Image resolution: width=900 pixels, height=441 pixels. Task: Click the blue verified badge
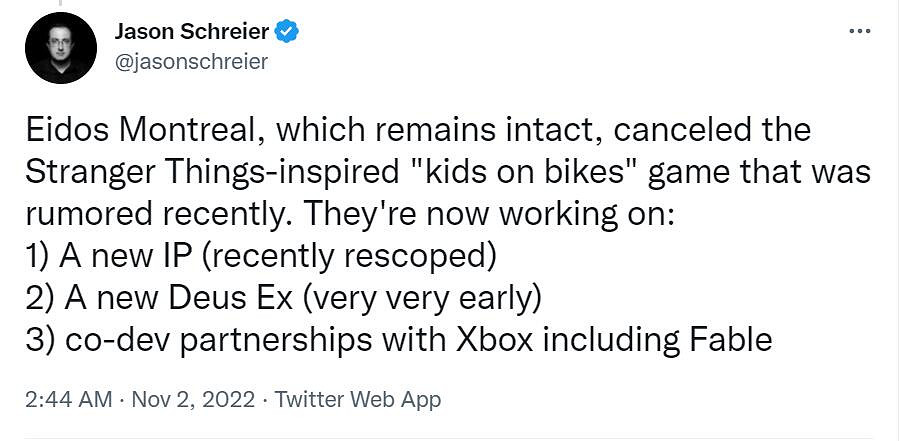coord(287,33)
